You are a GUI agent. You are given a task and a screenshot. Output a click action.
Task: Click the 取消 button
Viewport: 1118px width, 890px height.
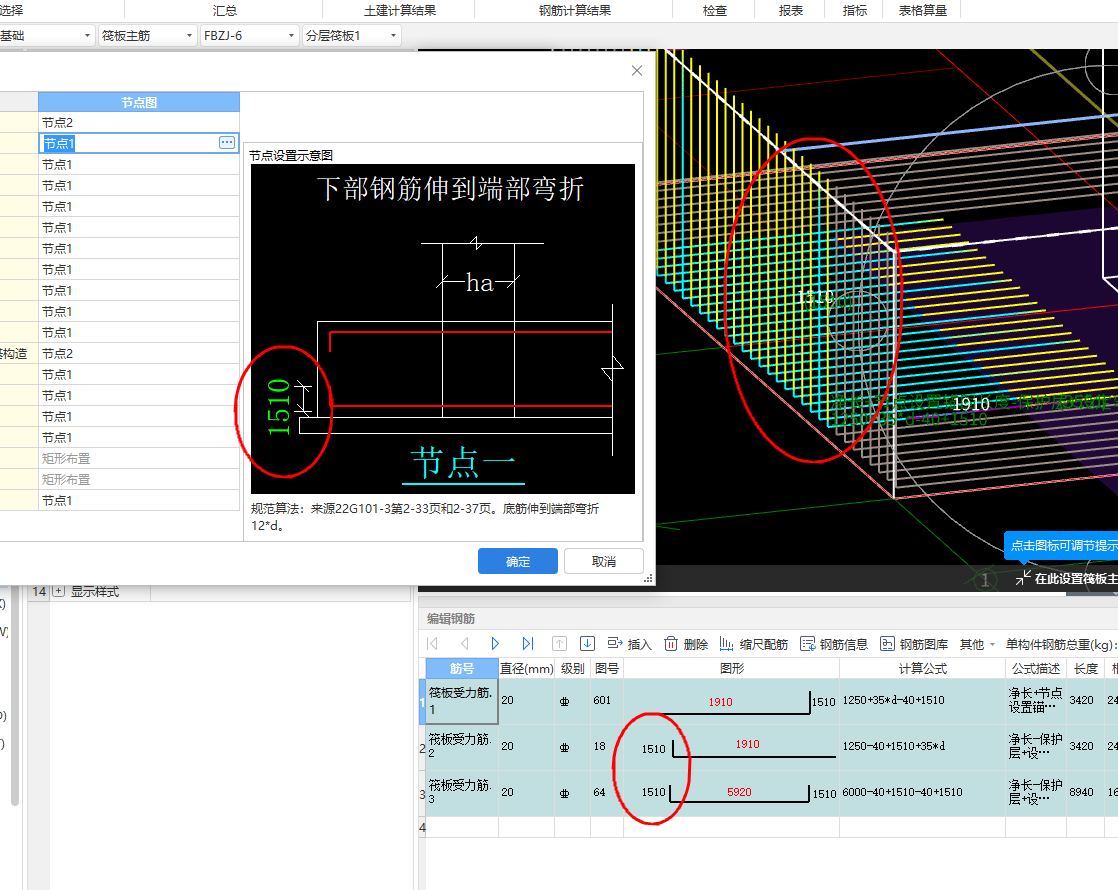tap(603, 561)
